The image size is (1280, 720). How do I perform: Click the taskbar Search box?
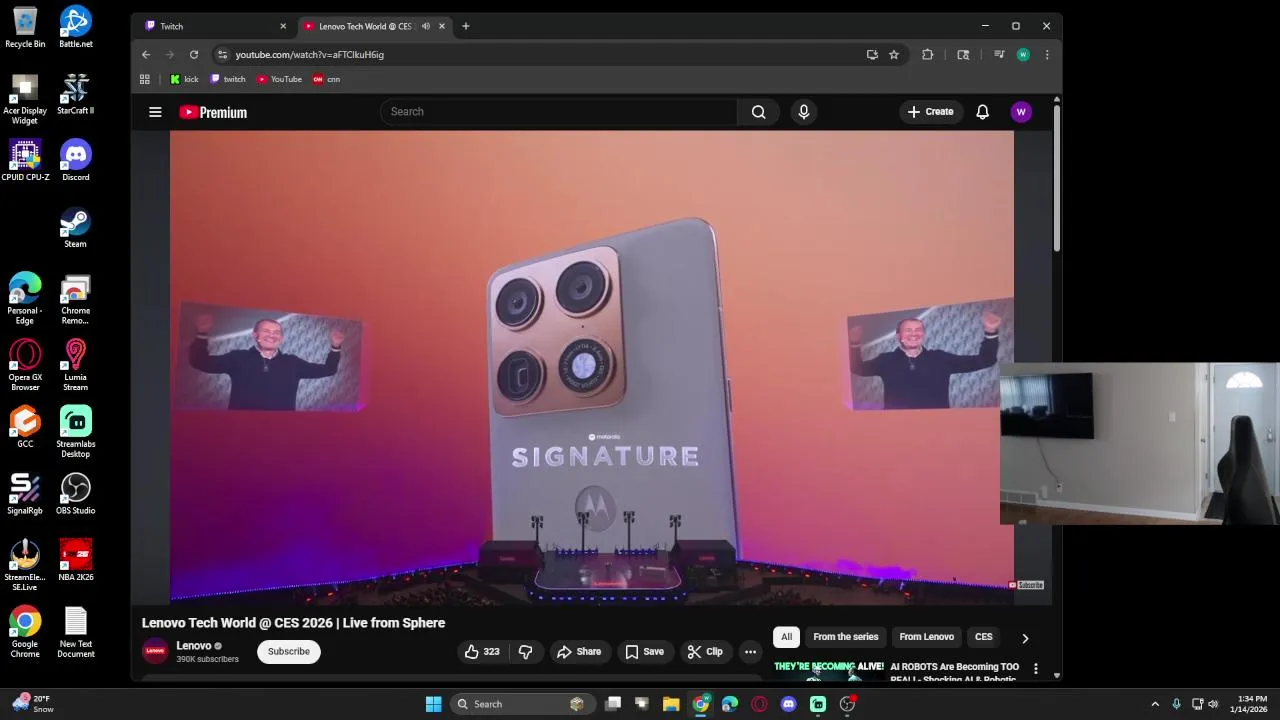(521, 704)
